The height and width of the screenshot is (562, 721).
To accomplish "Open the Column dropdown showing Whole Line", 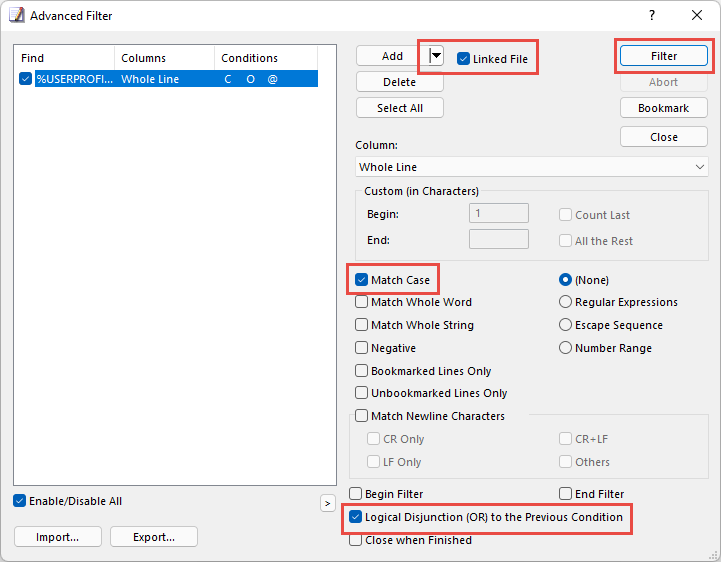I will (532, 167).
